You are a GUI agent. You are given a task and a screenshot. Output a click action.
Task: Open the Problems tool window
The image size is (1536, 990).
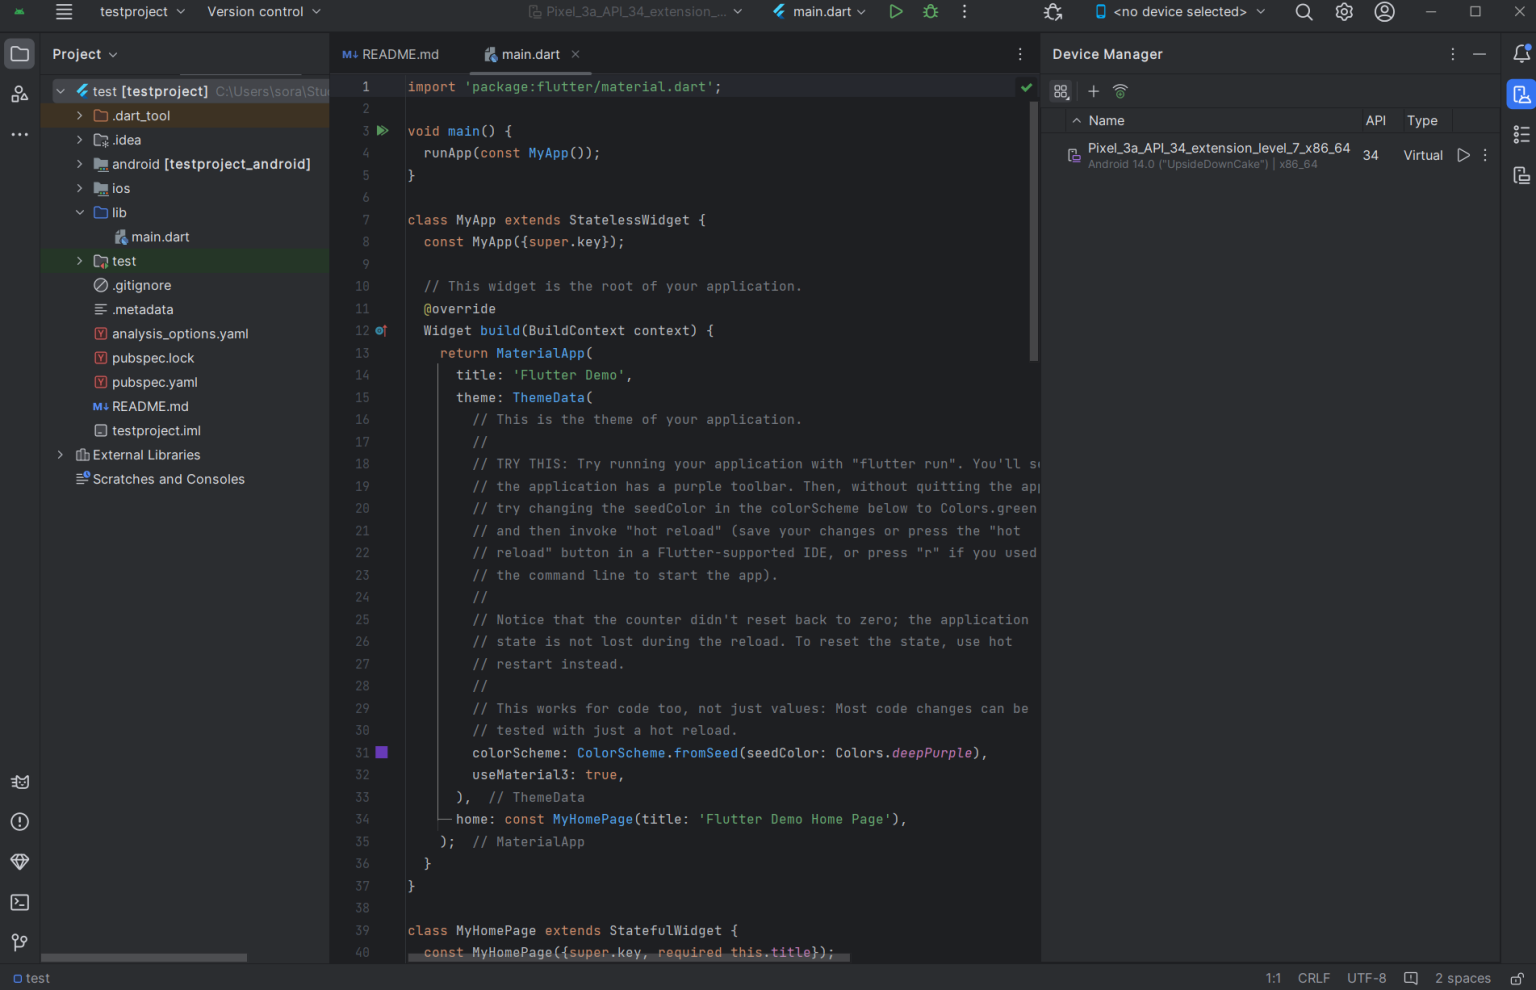(19, 821)
